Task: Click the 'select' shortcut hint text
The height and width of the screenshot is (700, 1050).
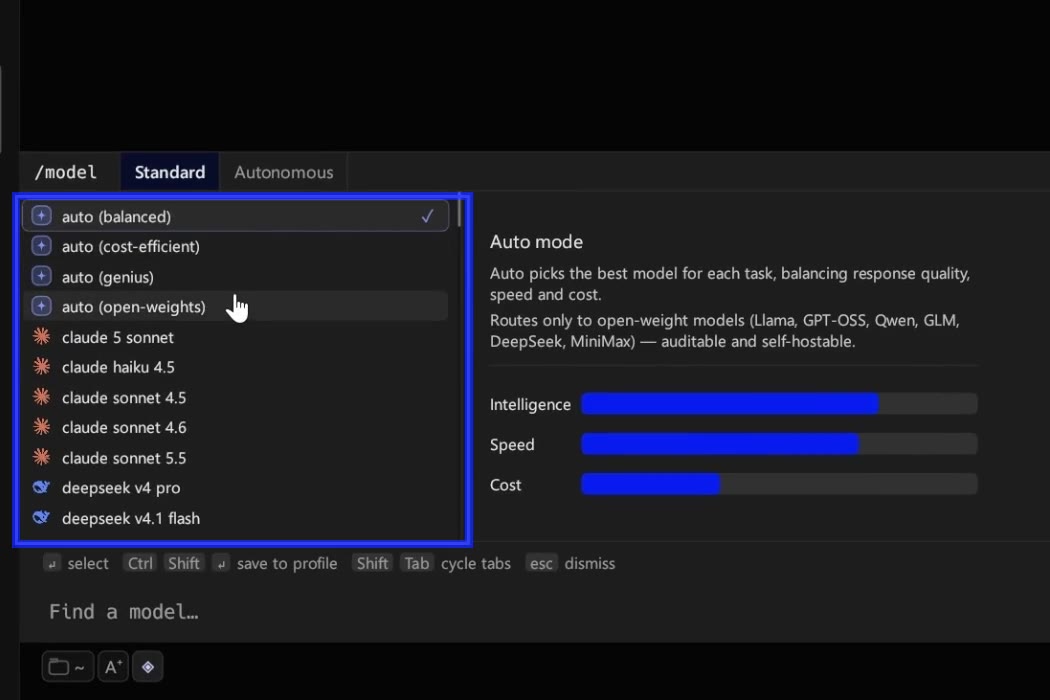Action: (88, 563)
